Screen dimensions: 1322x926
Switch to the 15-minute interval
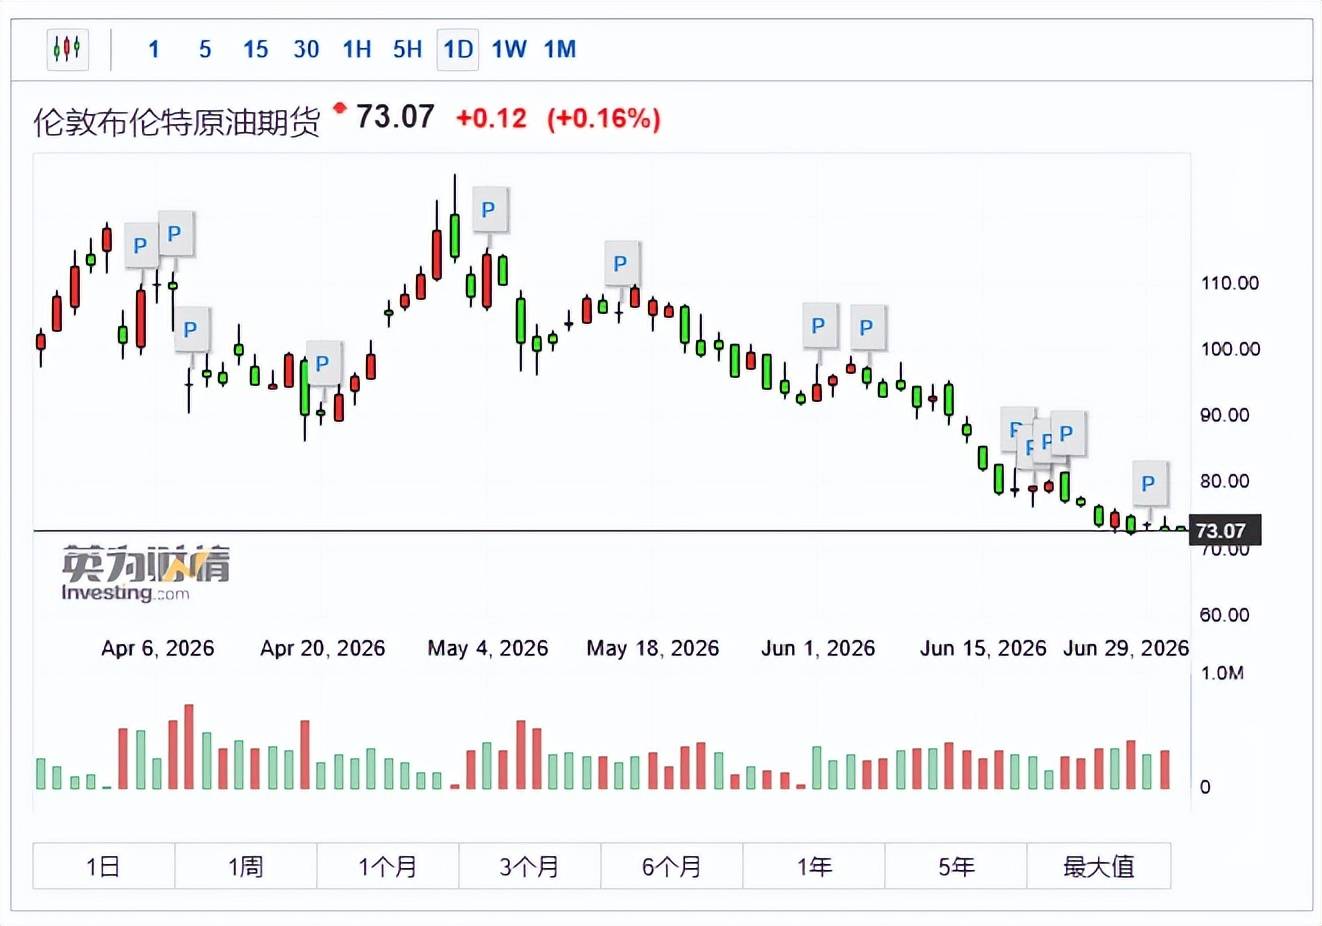[256, 49]
